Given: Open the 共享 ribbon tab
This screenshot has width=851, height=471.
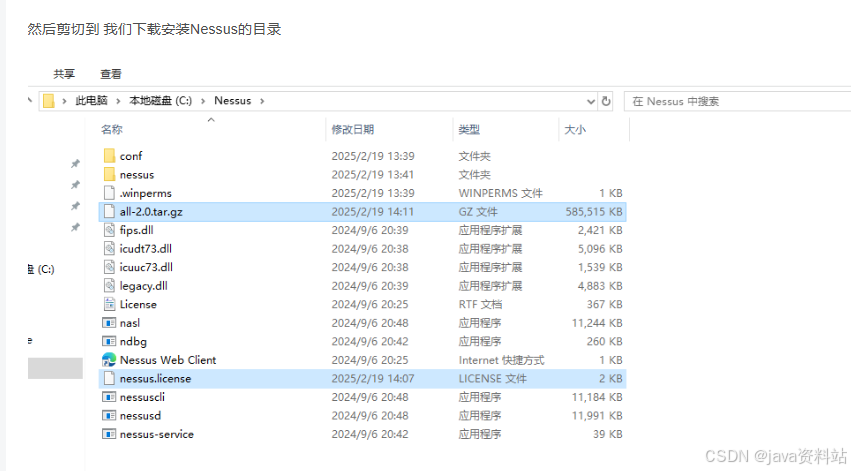Looking at the screenshot, I should coord(64,74).
